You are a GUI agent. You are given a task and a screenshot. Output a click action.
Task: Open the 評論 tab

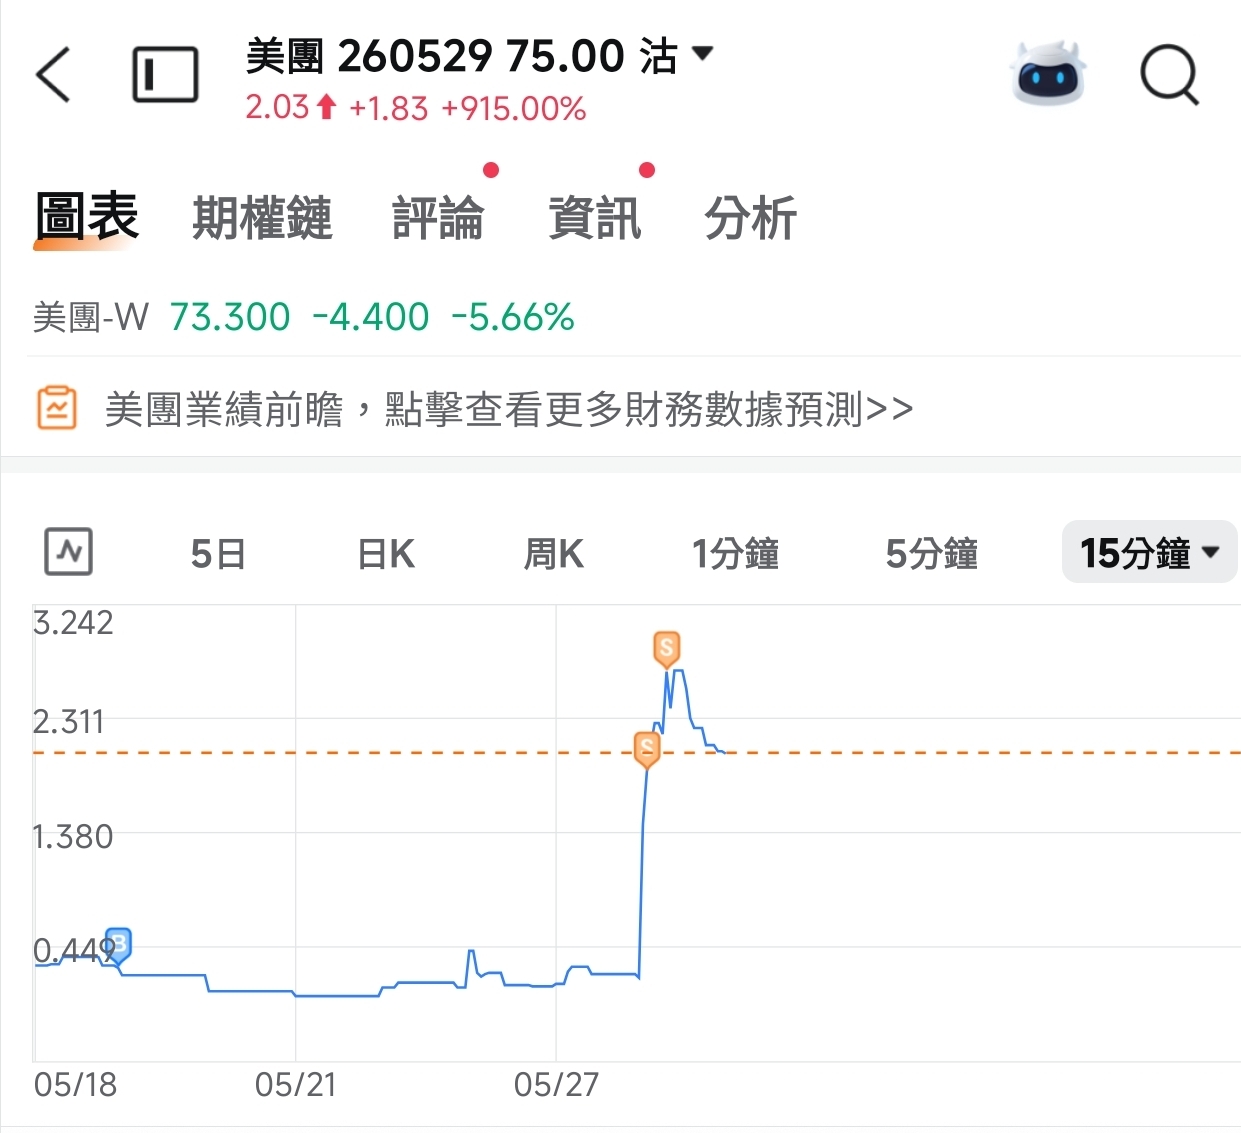(438, 218)
